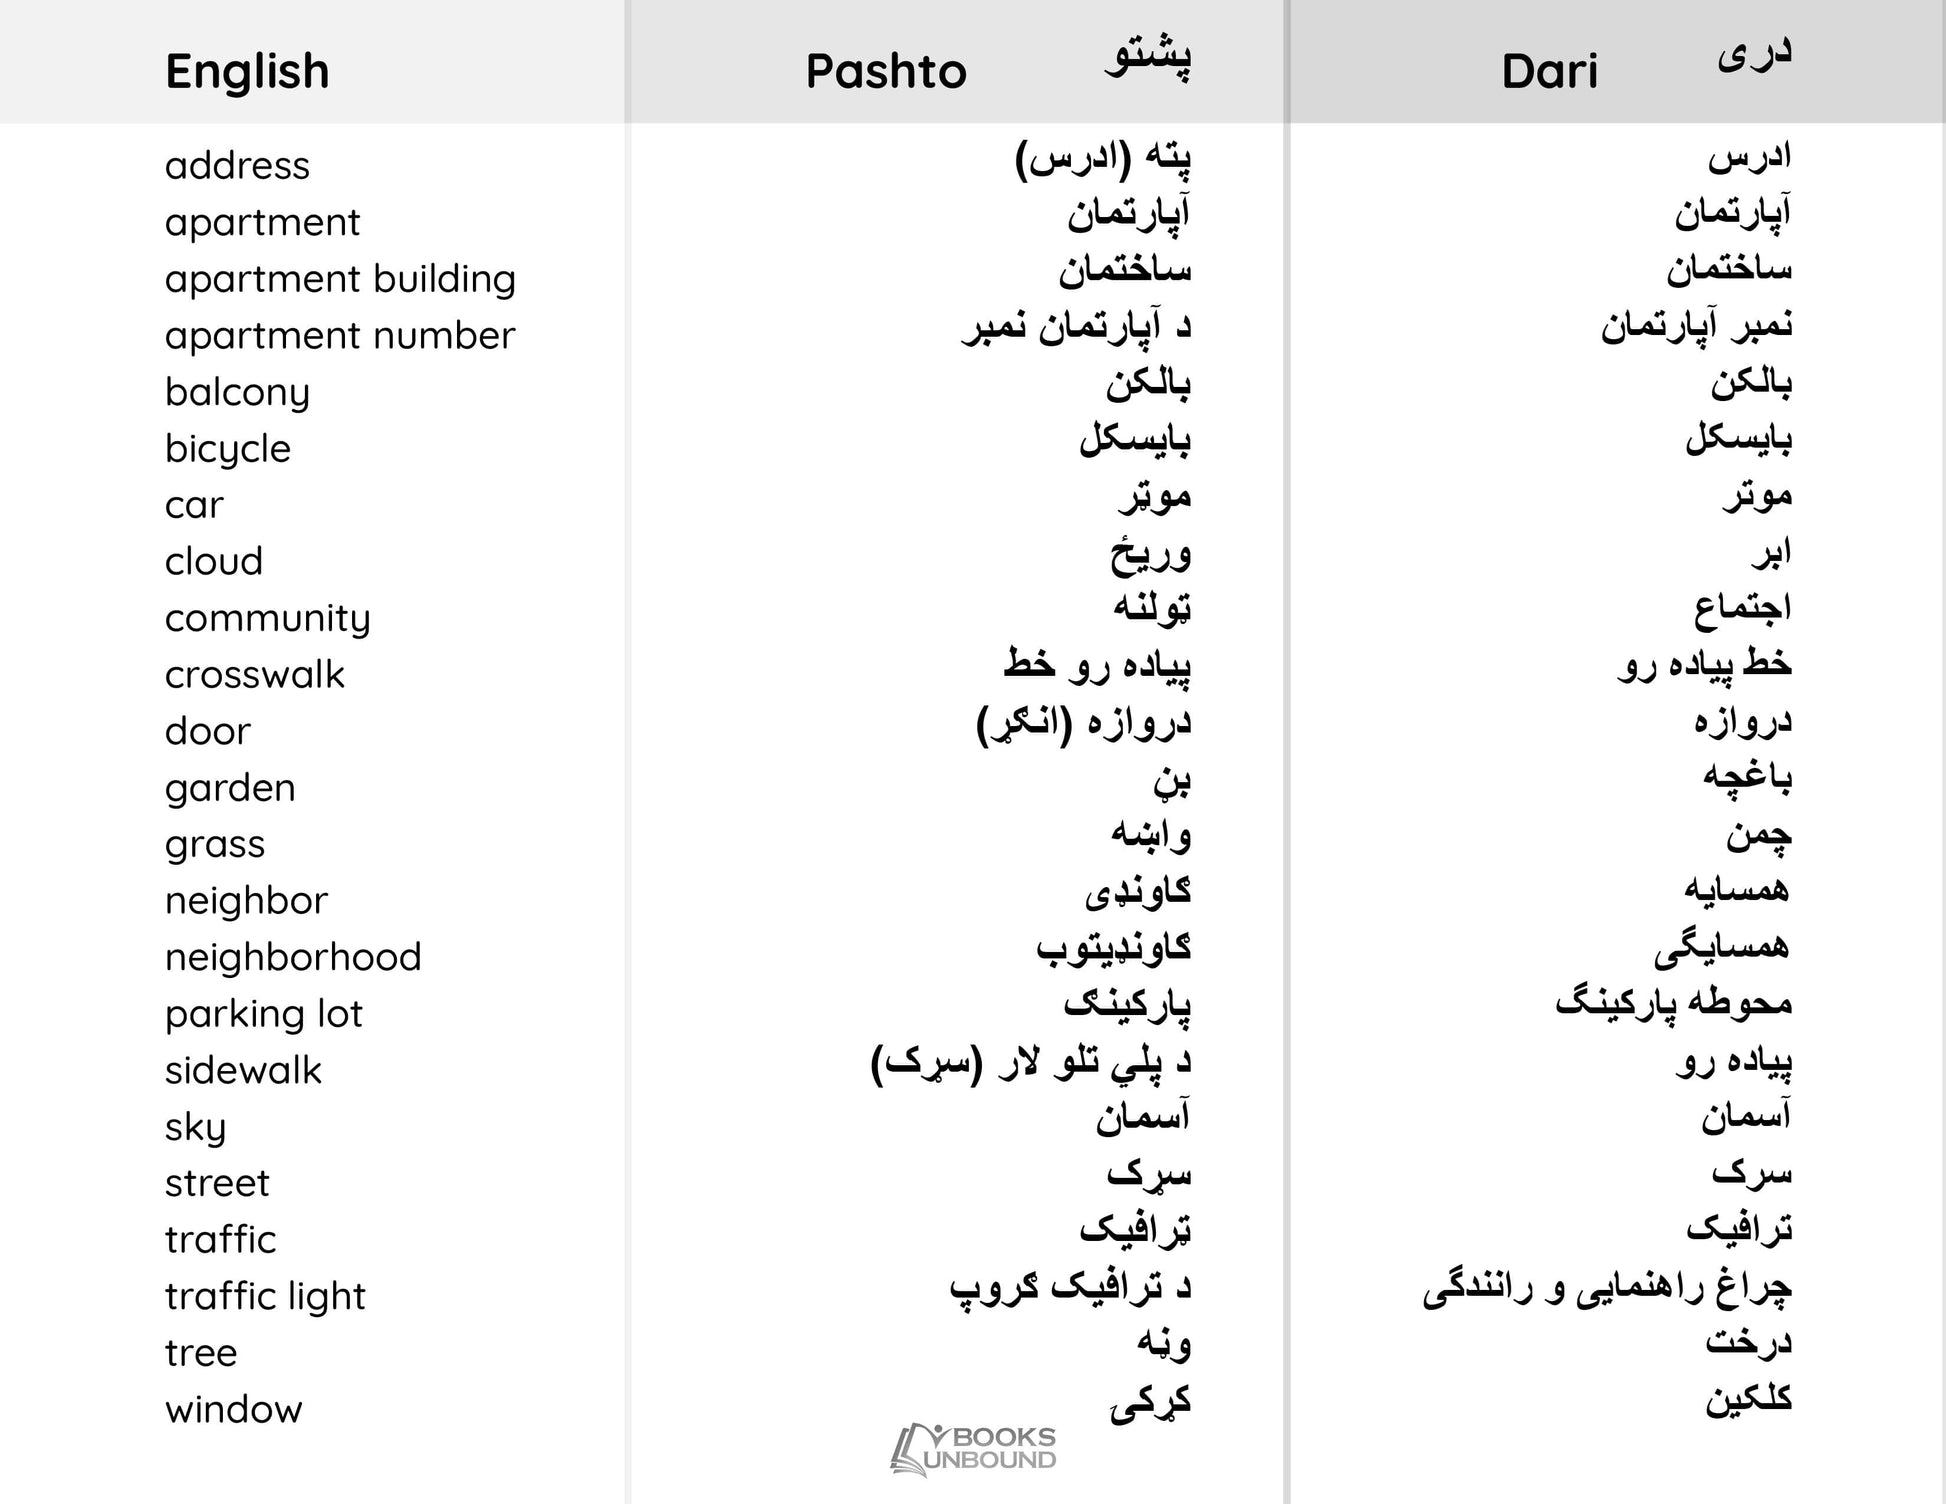The image size is (1946, 1504).
Task: Click the phrase "parking lot"
Action: [263, 1015]
